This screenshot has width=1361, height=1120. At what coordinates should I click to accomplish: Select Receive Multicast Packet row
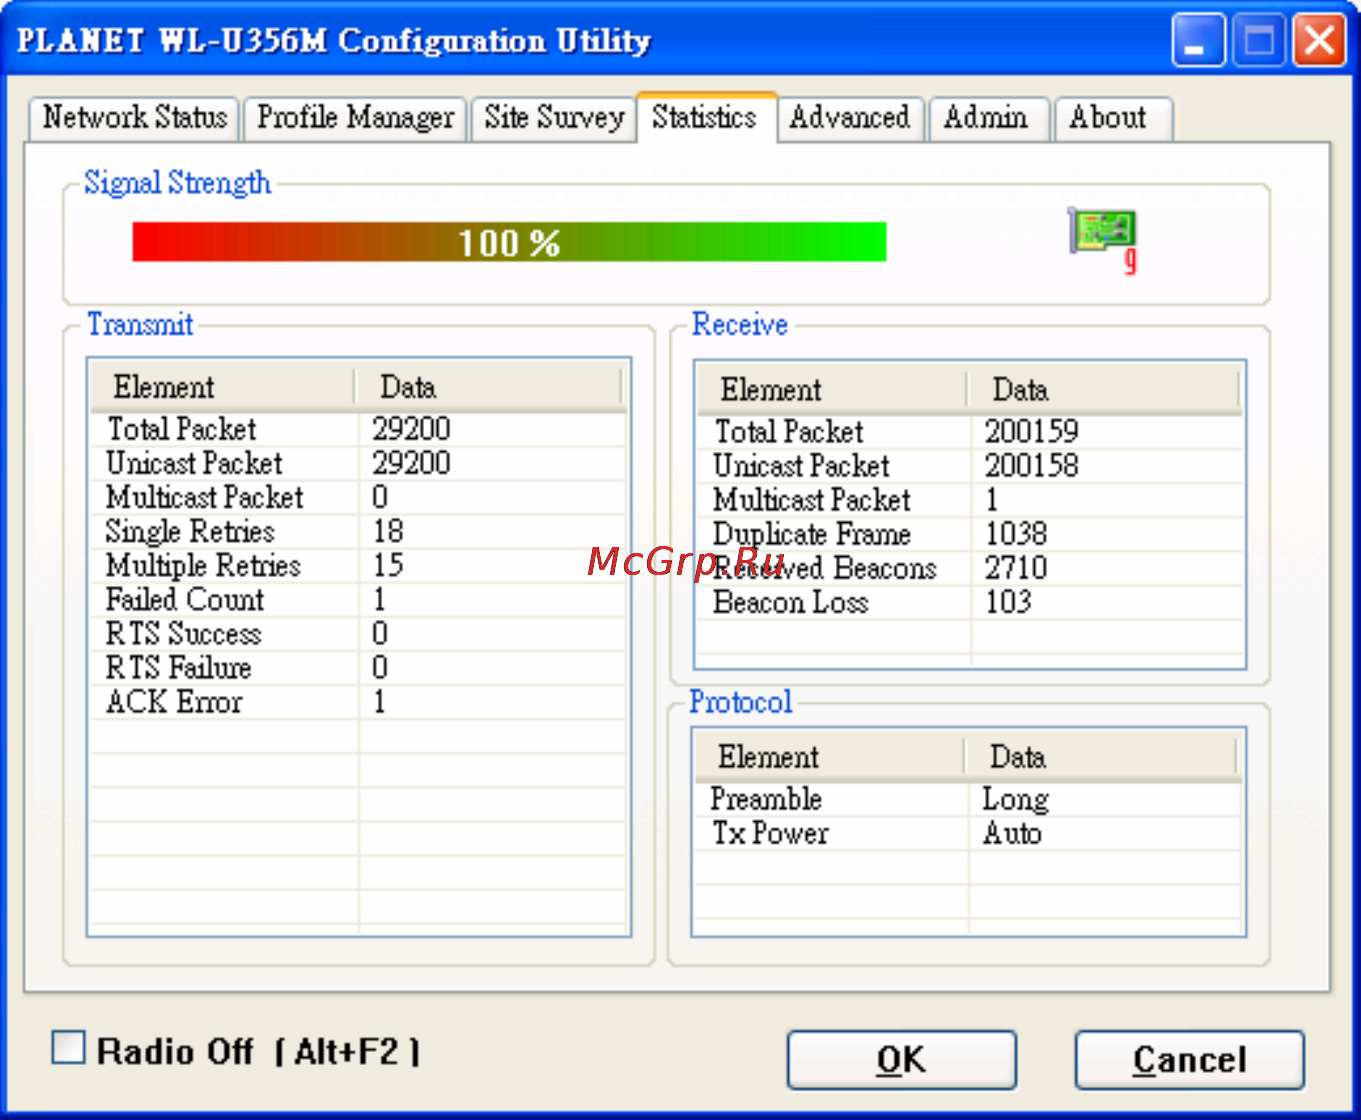[970, 500]
